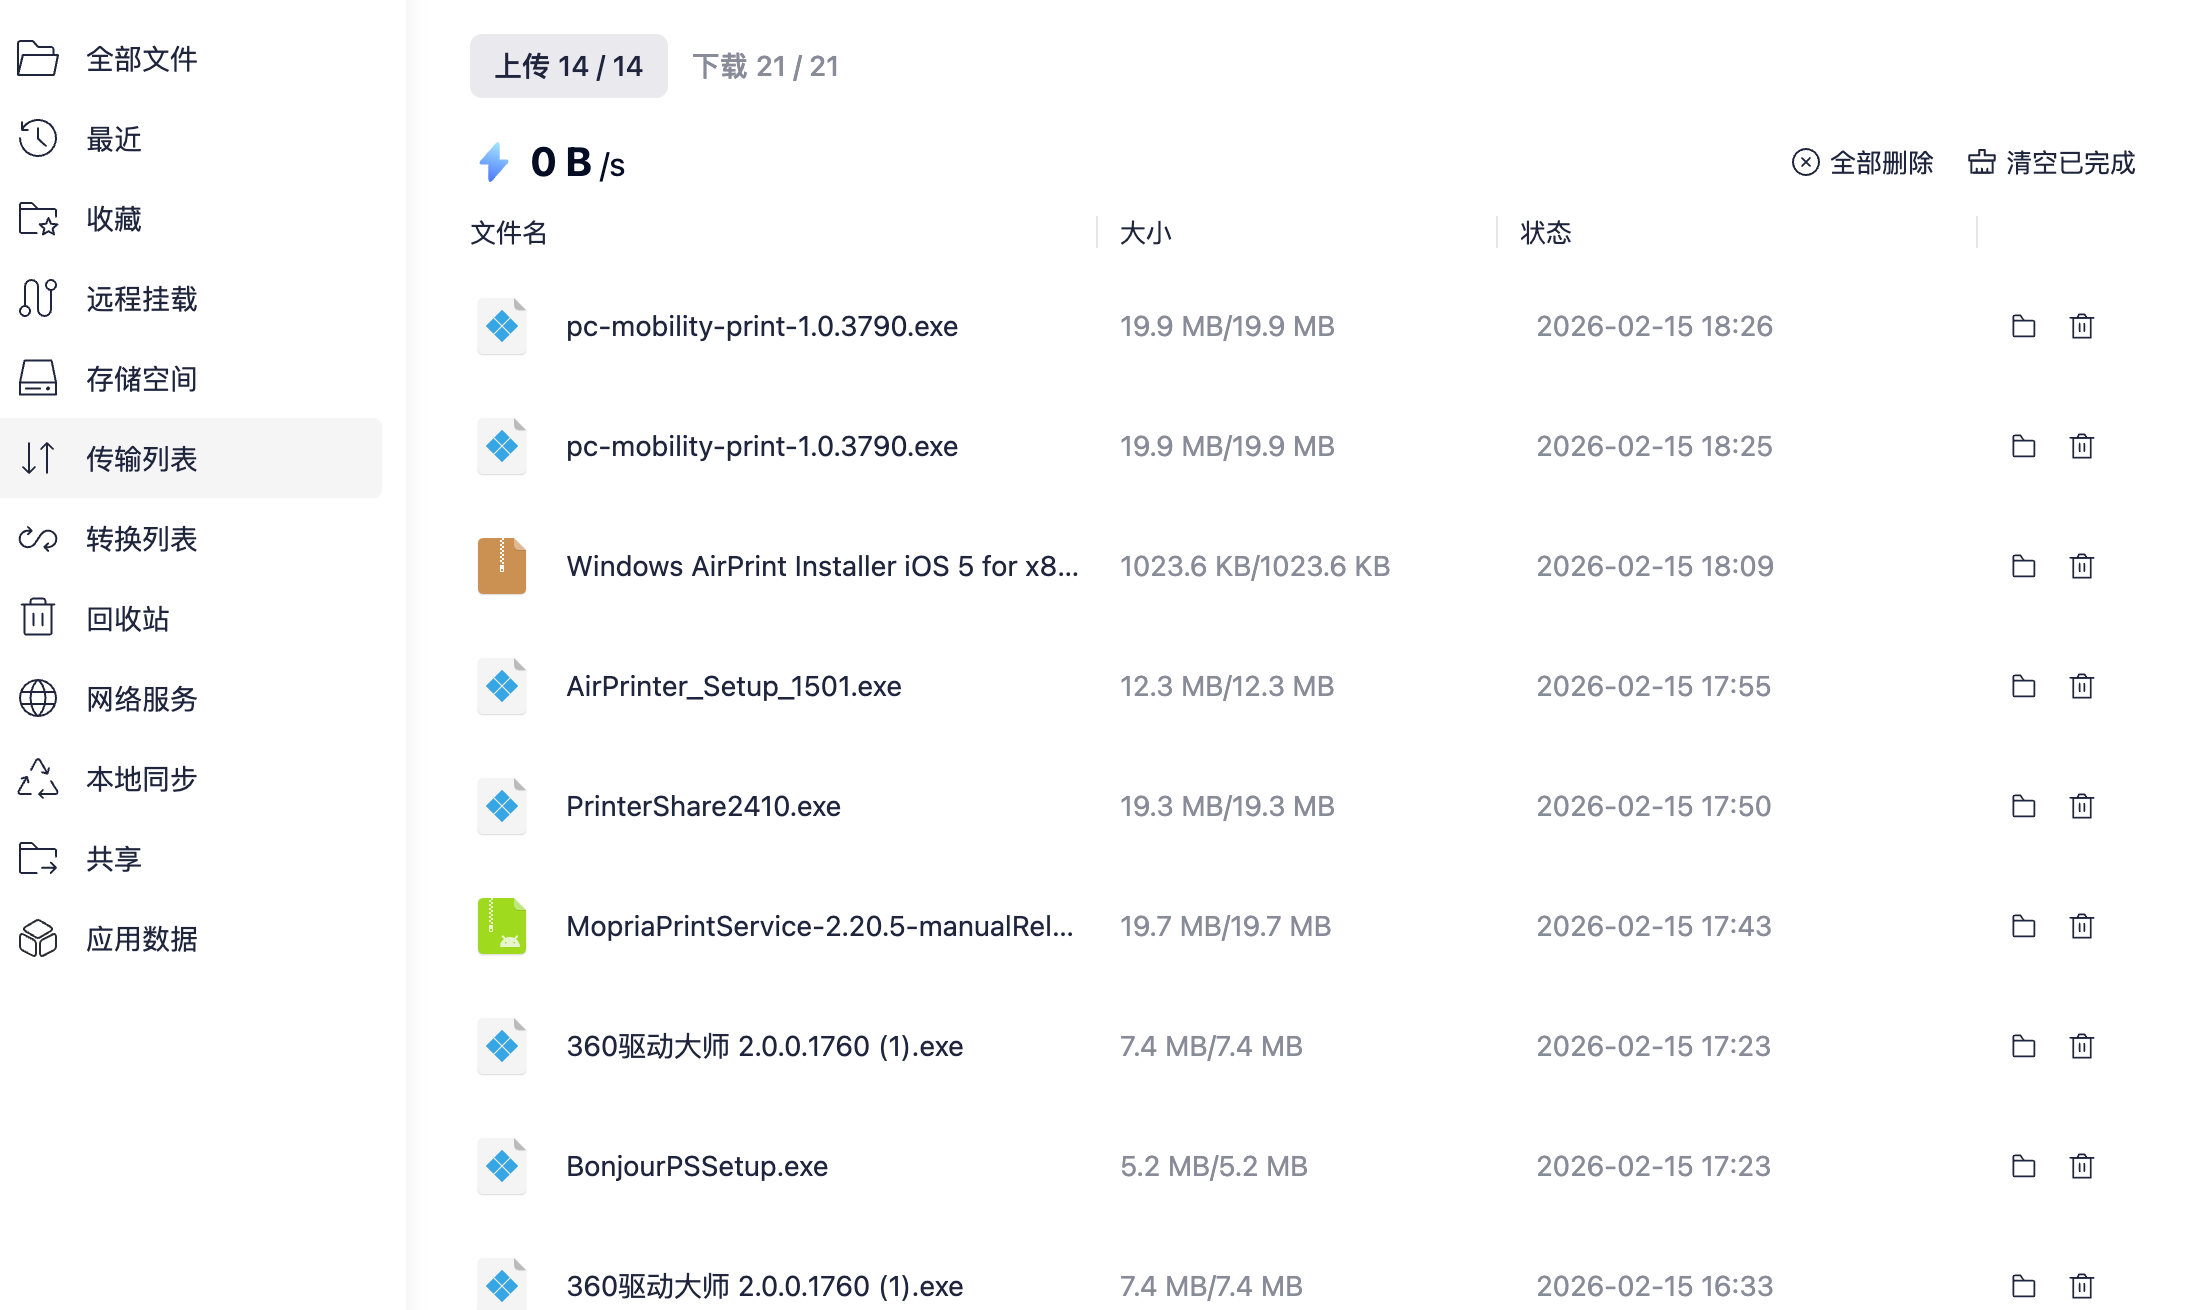Open folder for first pc-mobility-print file
Viewport: 2208px width, 1310px height.
[x=2023, y=326]
